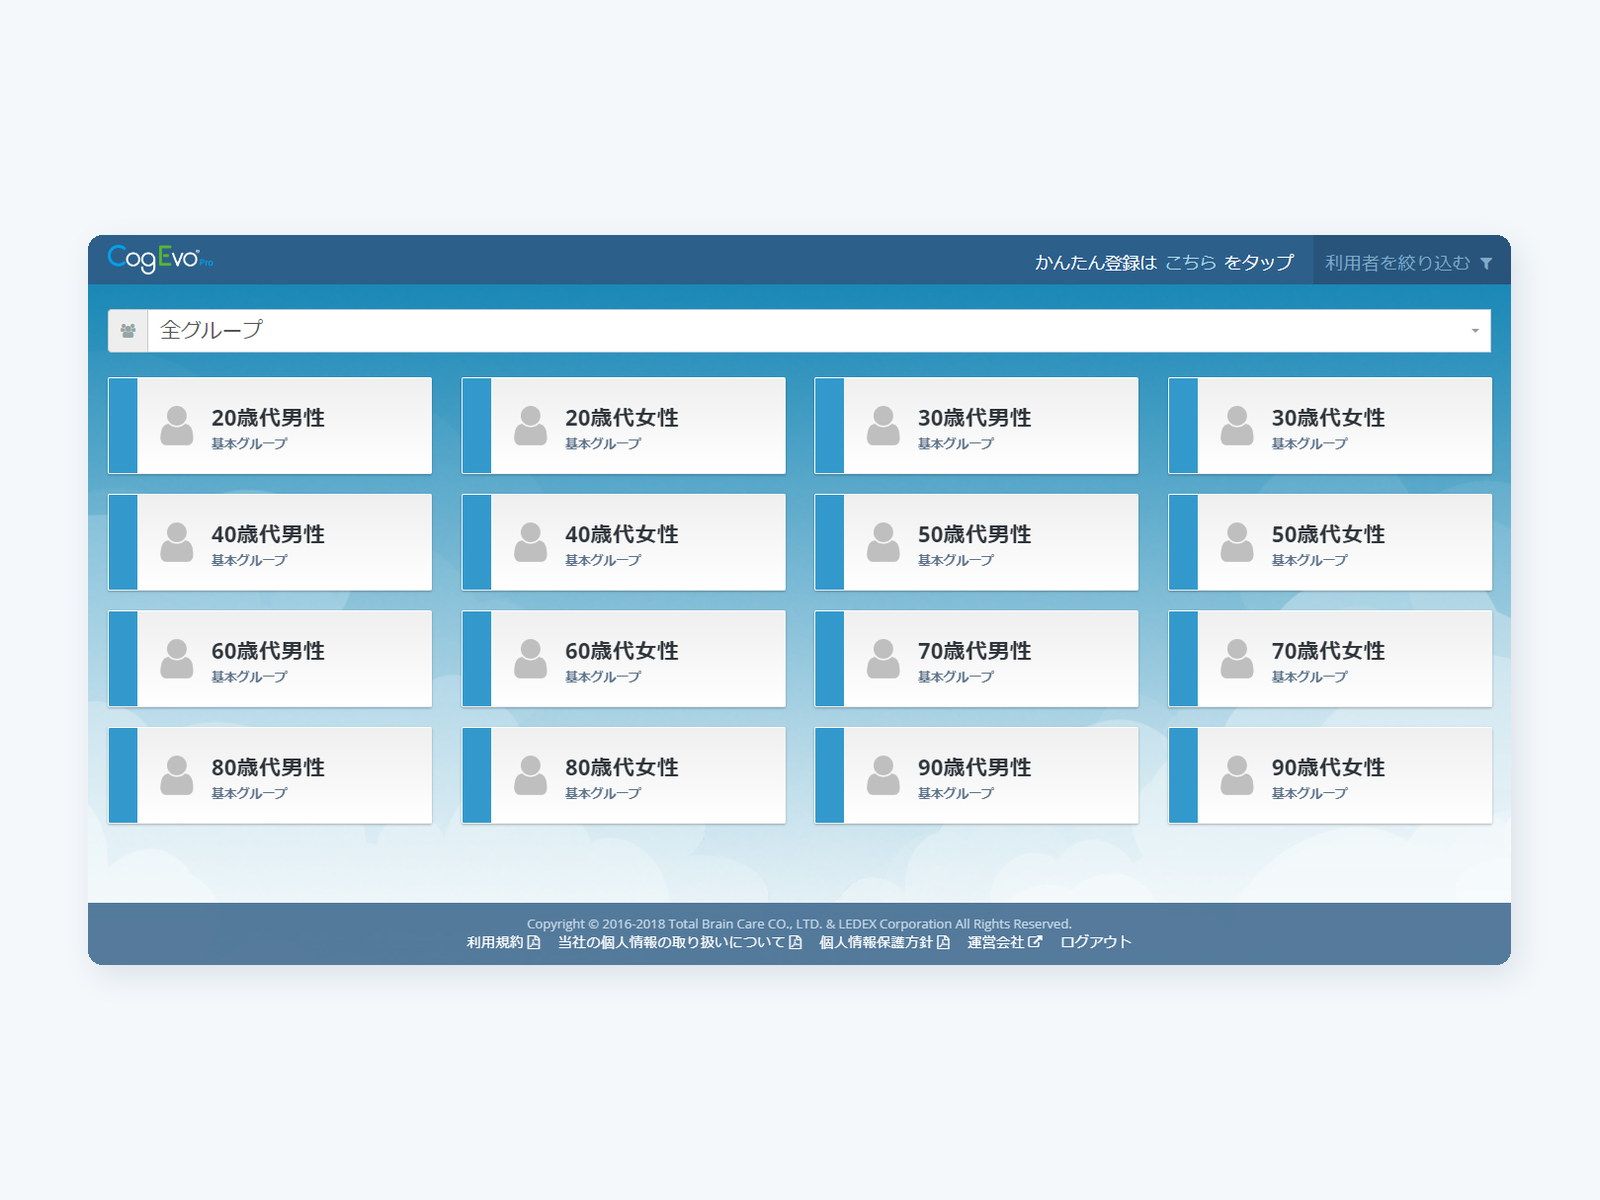Image resolution: width=1600 pixels, height=1200 pixels.
Task: Select the 20歳代男性 user name
Action: click(x=268, y=418)
